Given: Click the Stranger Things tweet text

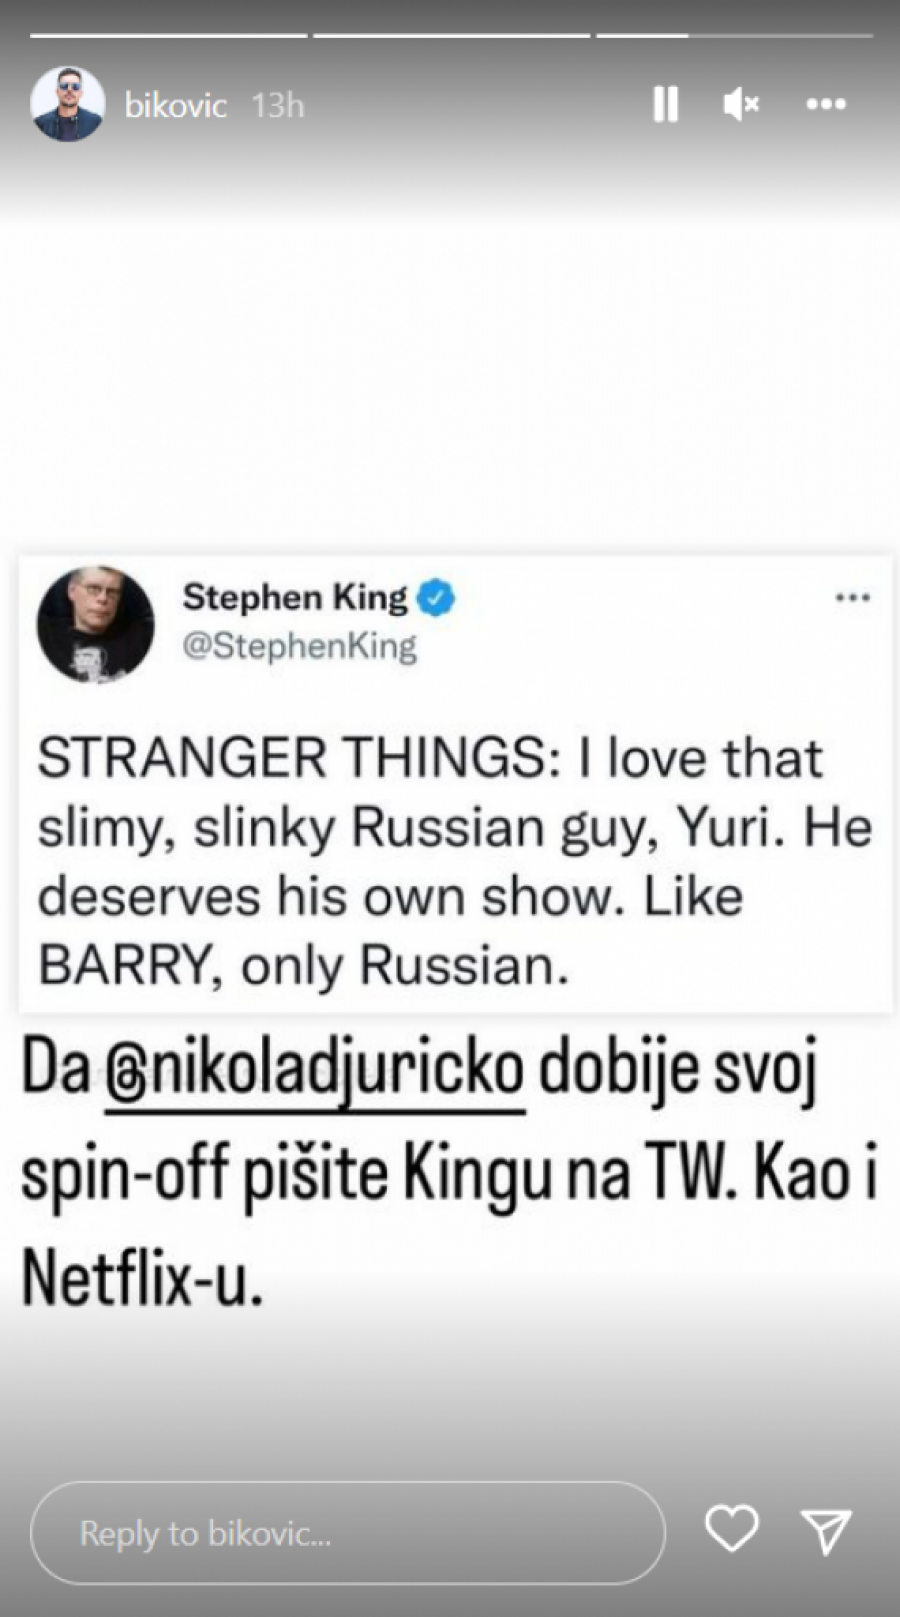Looking at the screenshot, I should click(x=455, y=862).
